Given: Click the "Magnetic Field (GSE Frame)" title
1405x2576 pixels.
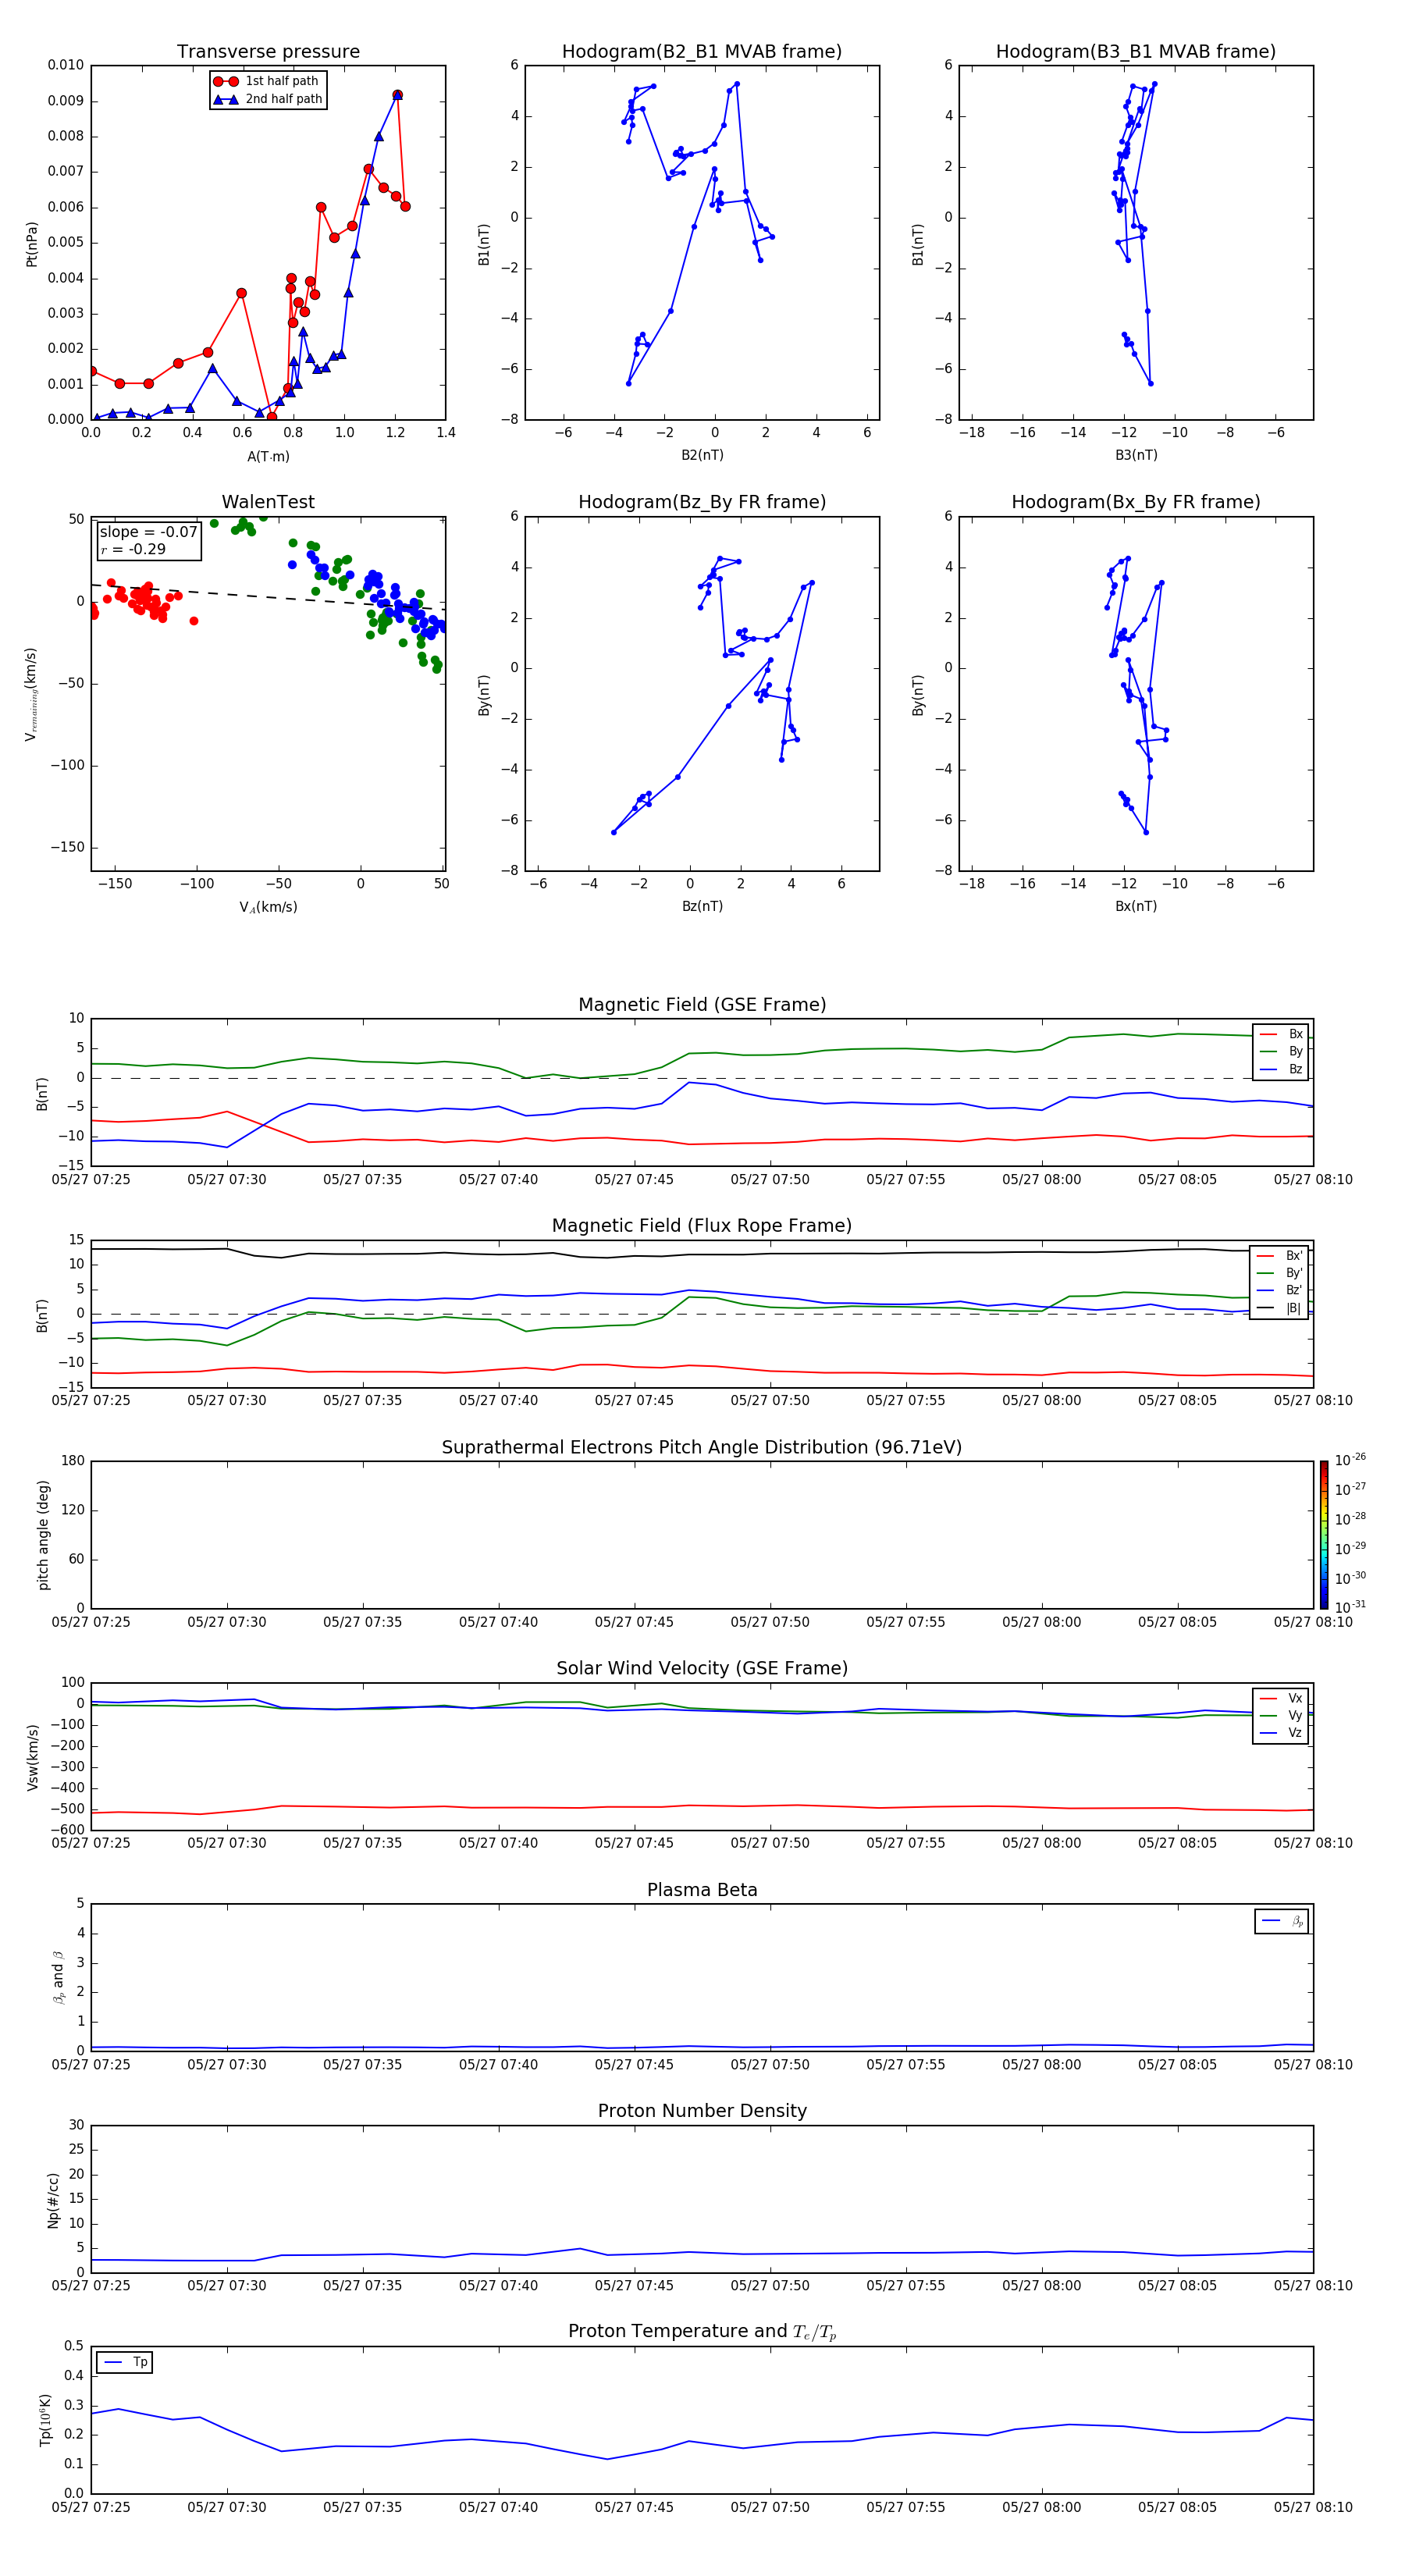Looking at the screenshot, I should point(702,1005).
